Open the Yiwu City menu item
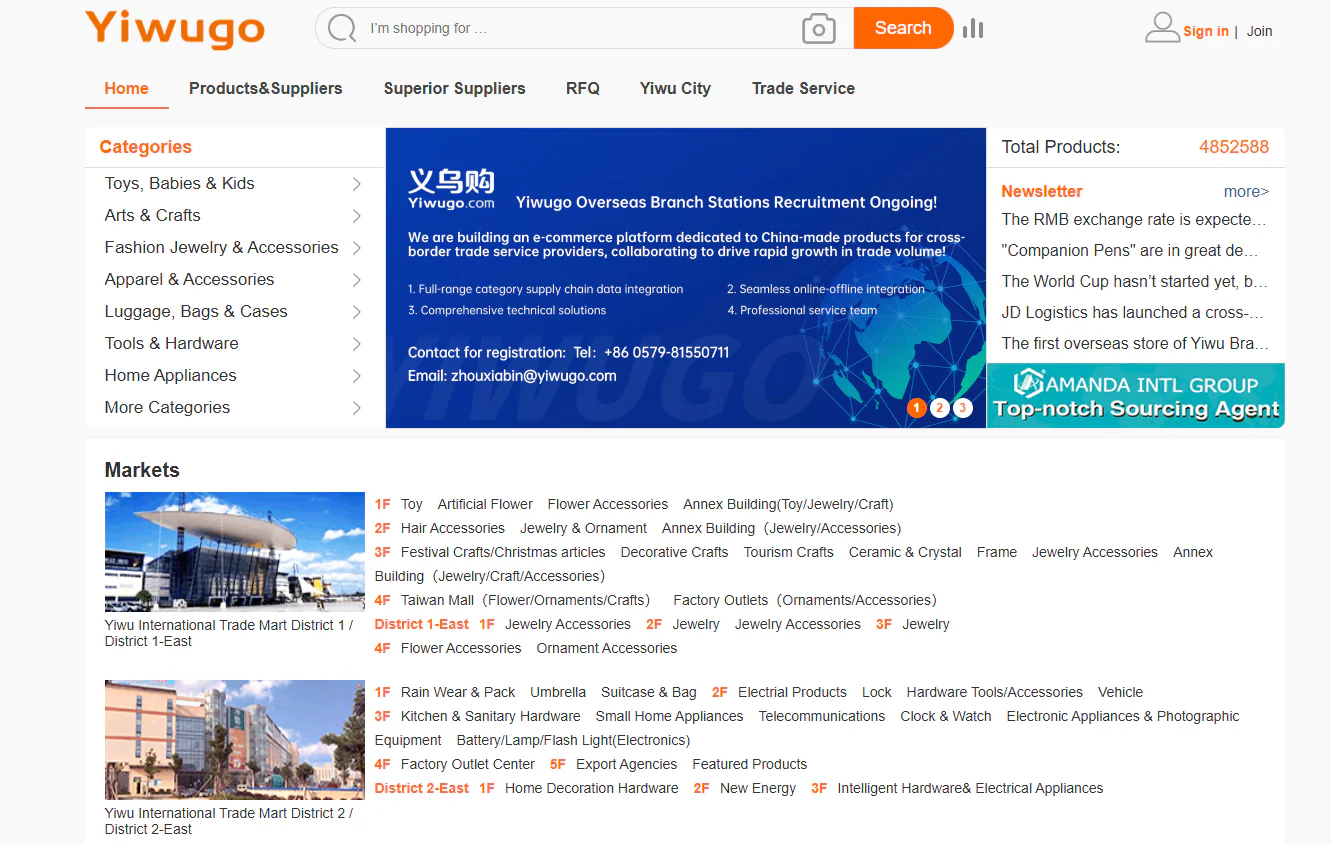Image resolution: width=1331 pixels, height=844 pixels. (675, 88)
